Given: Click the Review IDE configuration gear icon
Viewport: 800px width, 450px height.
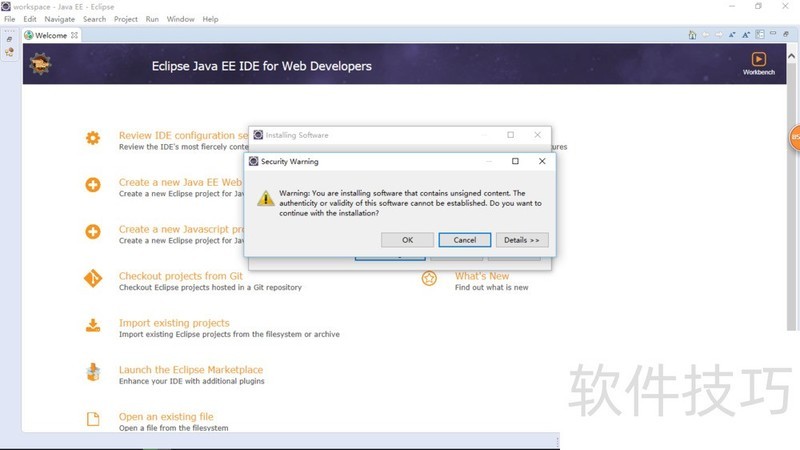Looking at the screenshot, I should 93,138.
